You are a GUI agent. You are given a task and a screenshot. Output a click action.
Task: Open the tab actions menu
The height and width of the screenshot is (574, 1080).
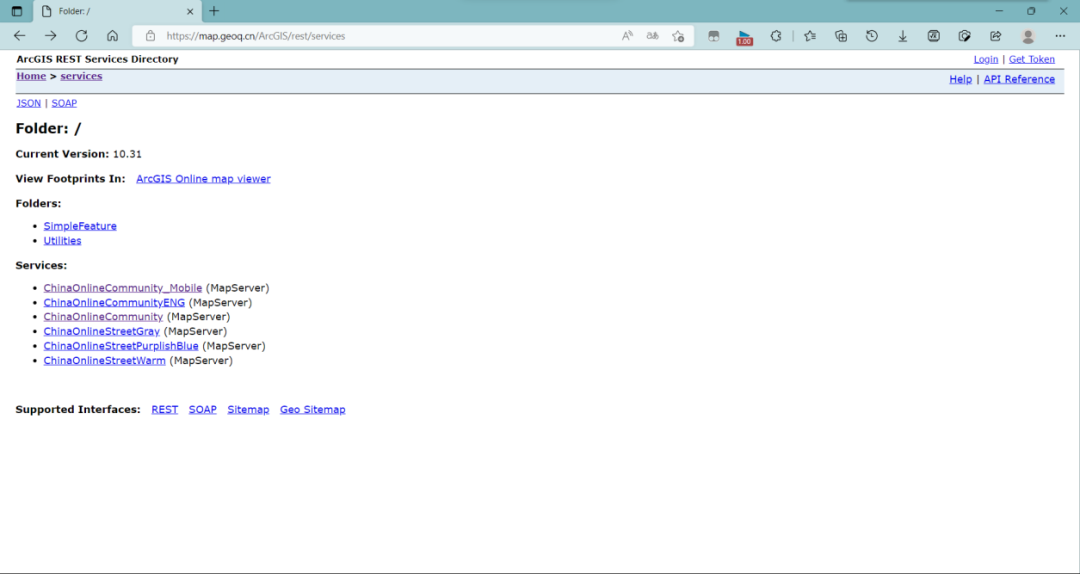click(x=17, y=11)
